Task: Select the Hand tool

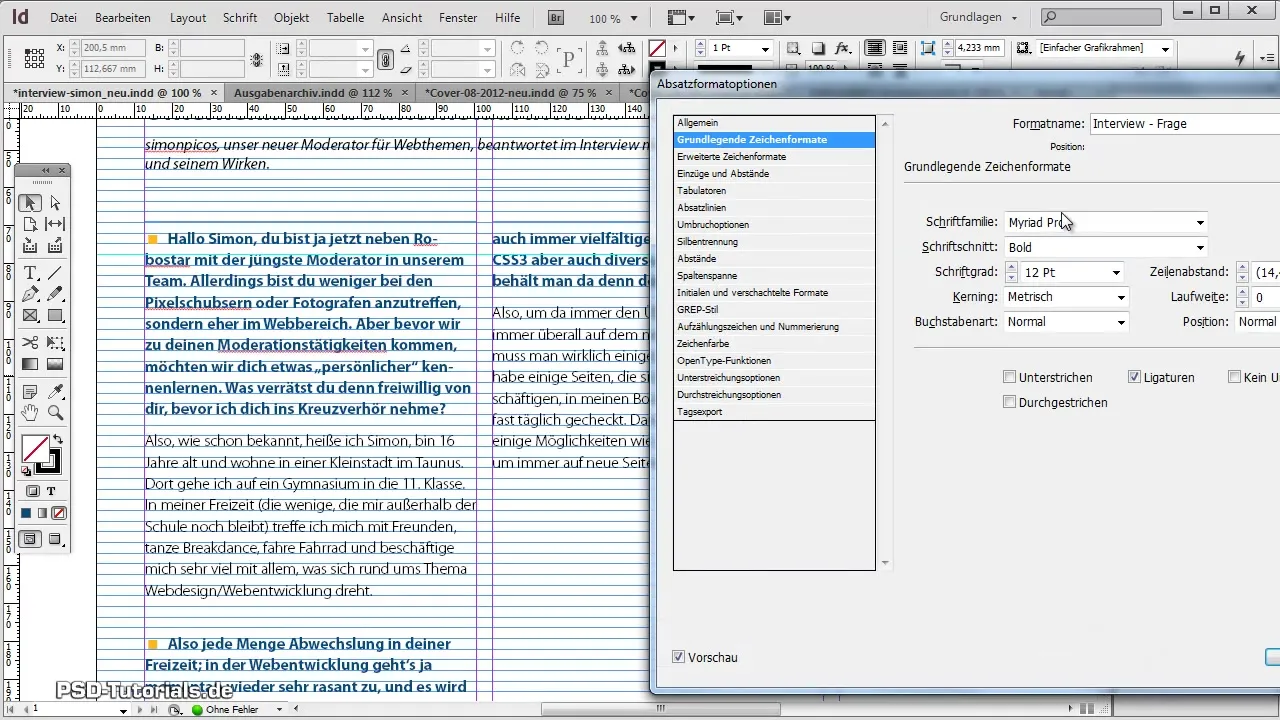Action: click(x=30, y=412)
